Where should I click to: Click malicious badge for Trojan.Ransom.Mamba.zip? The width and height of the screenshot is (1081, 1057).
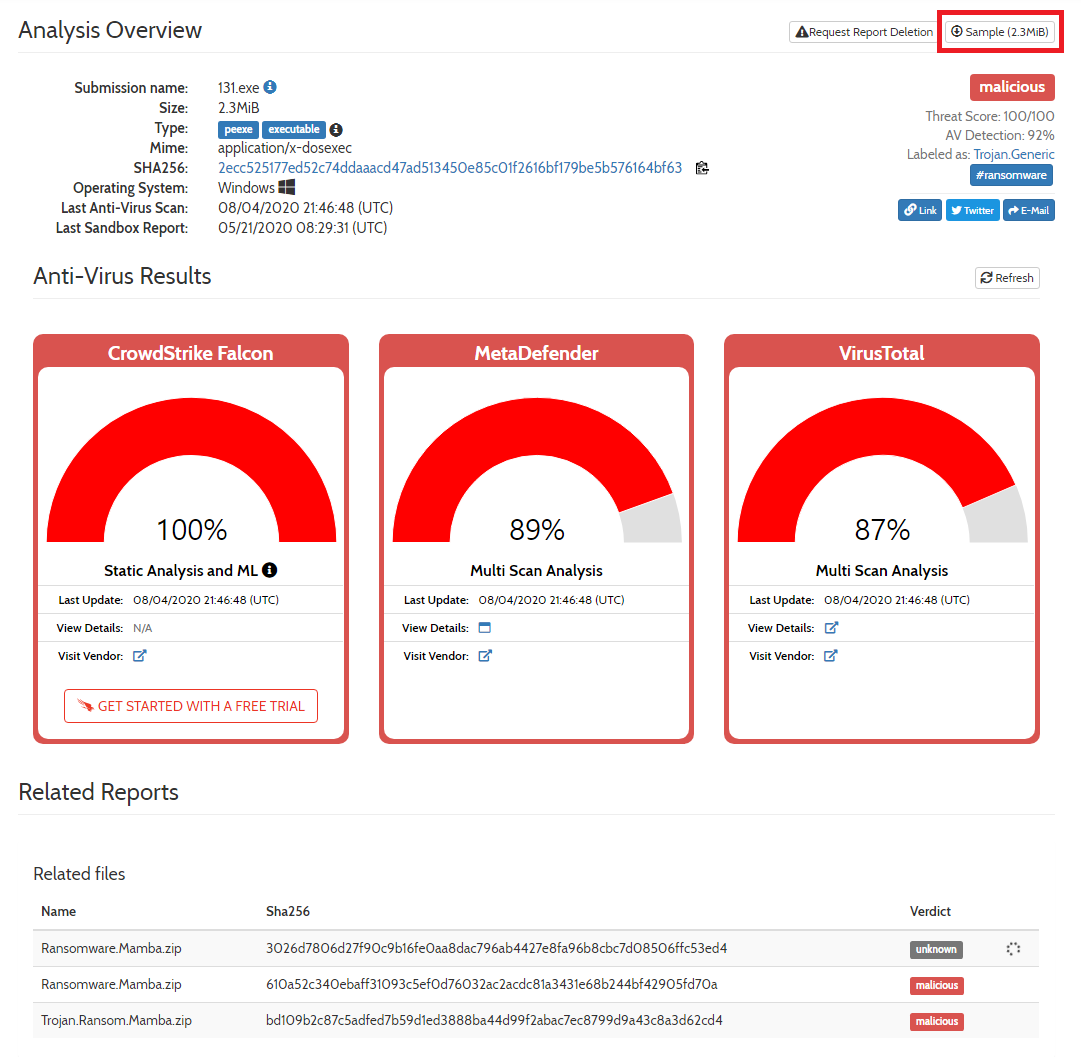point(936,1021)
